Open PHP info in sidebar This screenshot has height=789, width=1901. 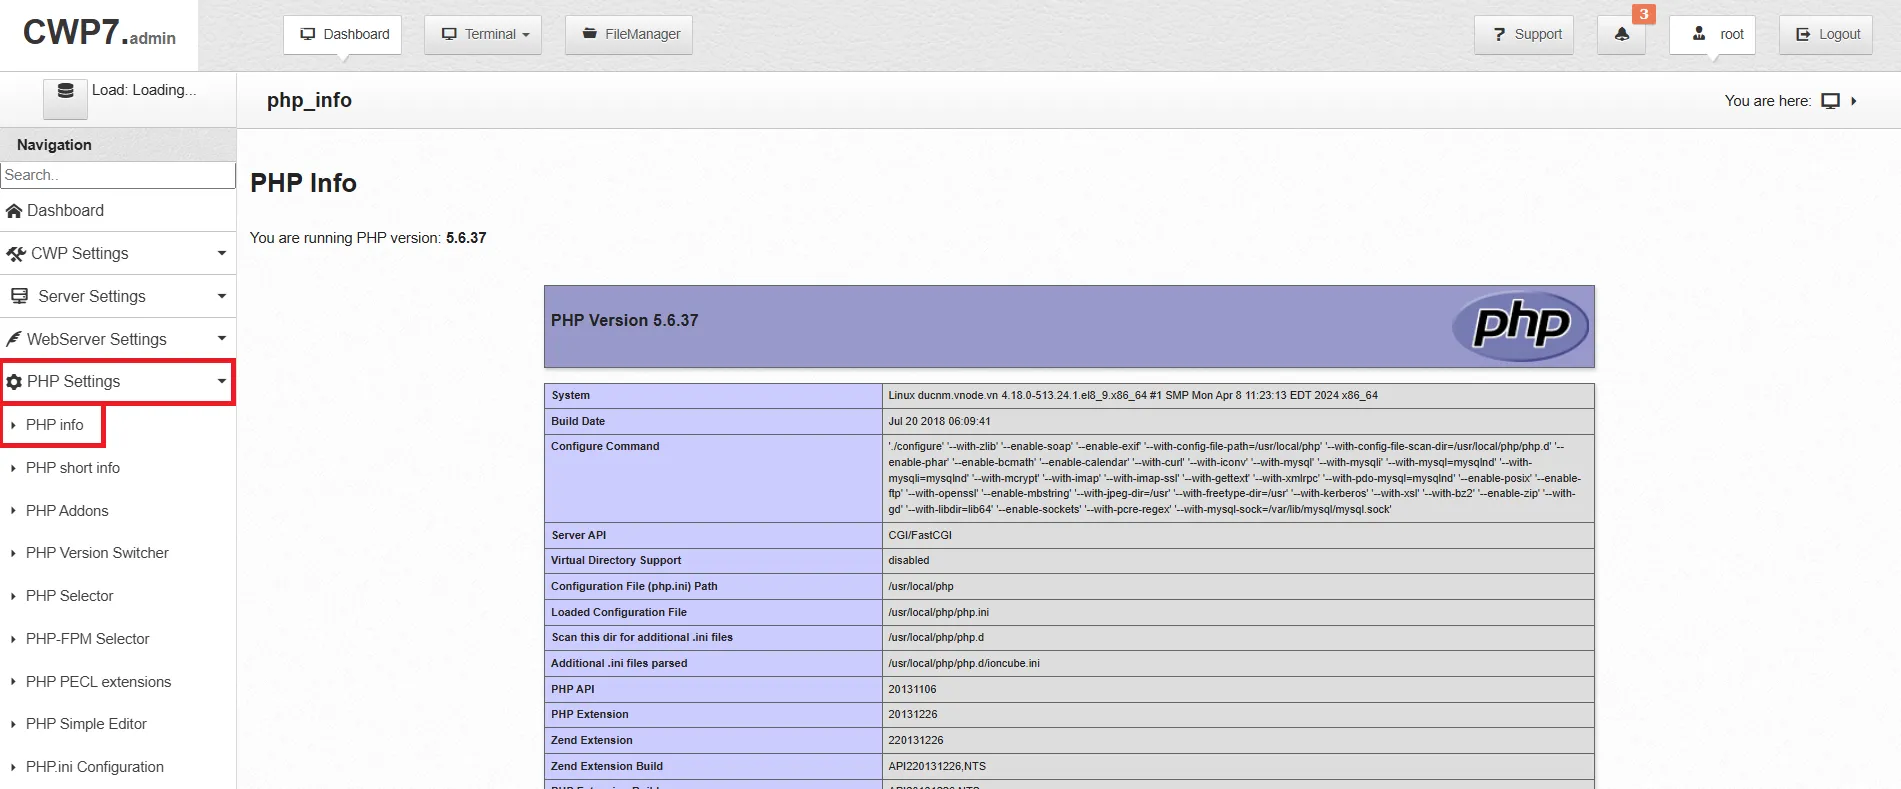54,425
